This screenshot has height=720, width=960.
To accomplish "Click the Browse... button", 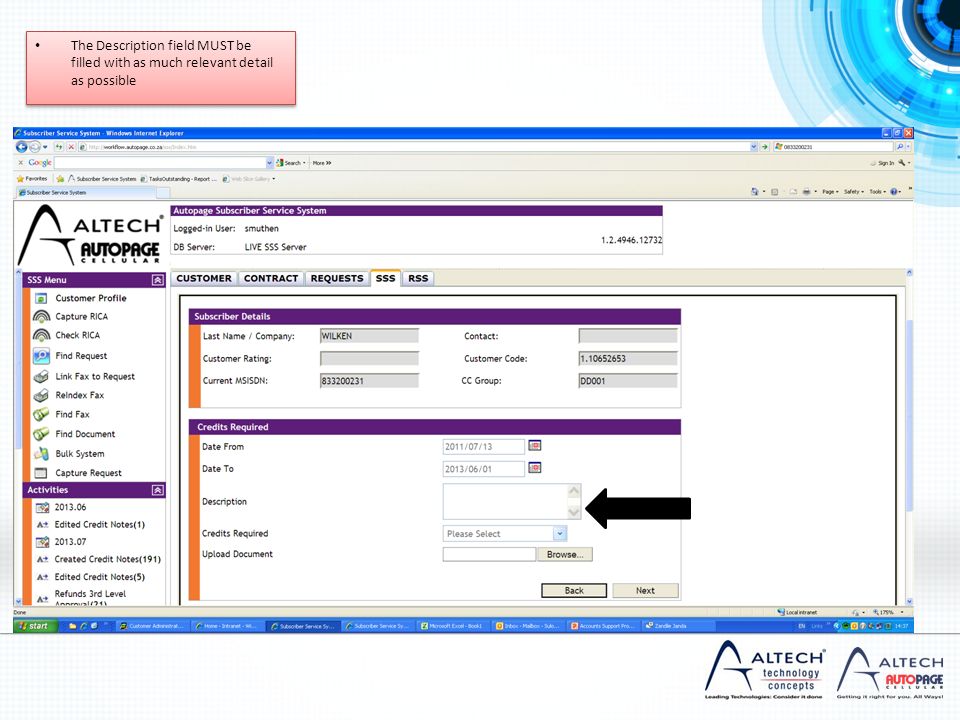I will pyautogui.click(x=565, y=554).
